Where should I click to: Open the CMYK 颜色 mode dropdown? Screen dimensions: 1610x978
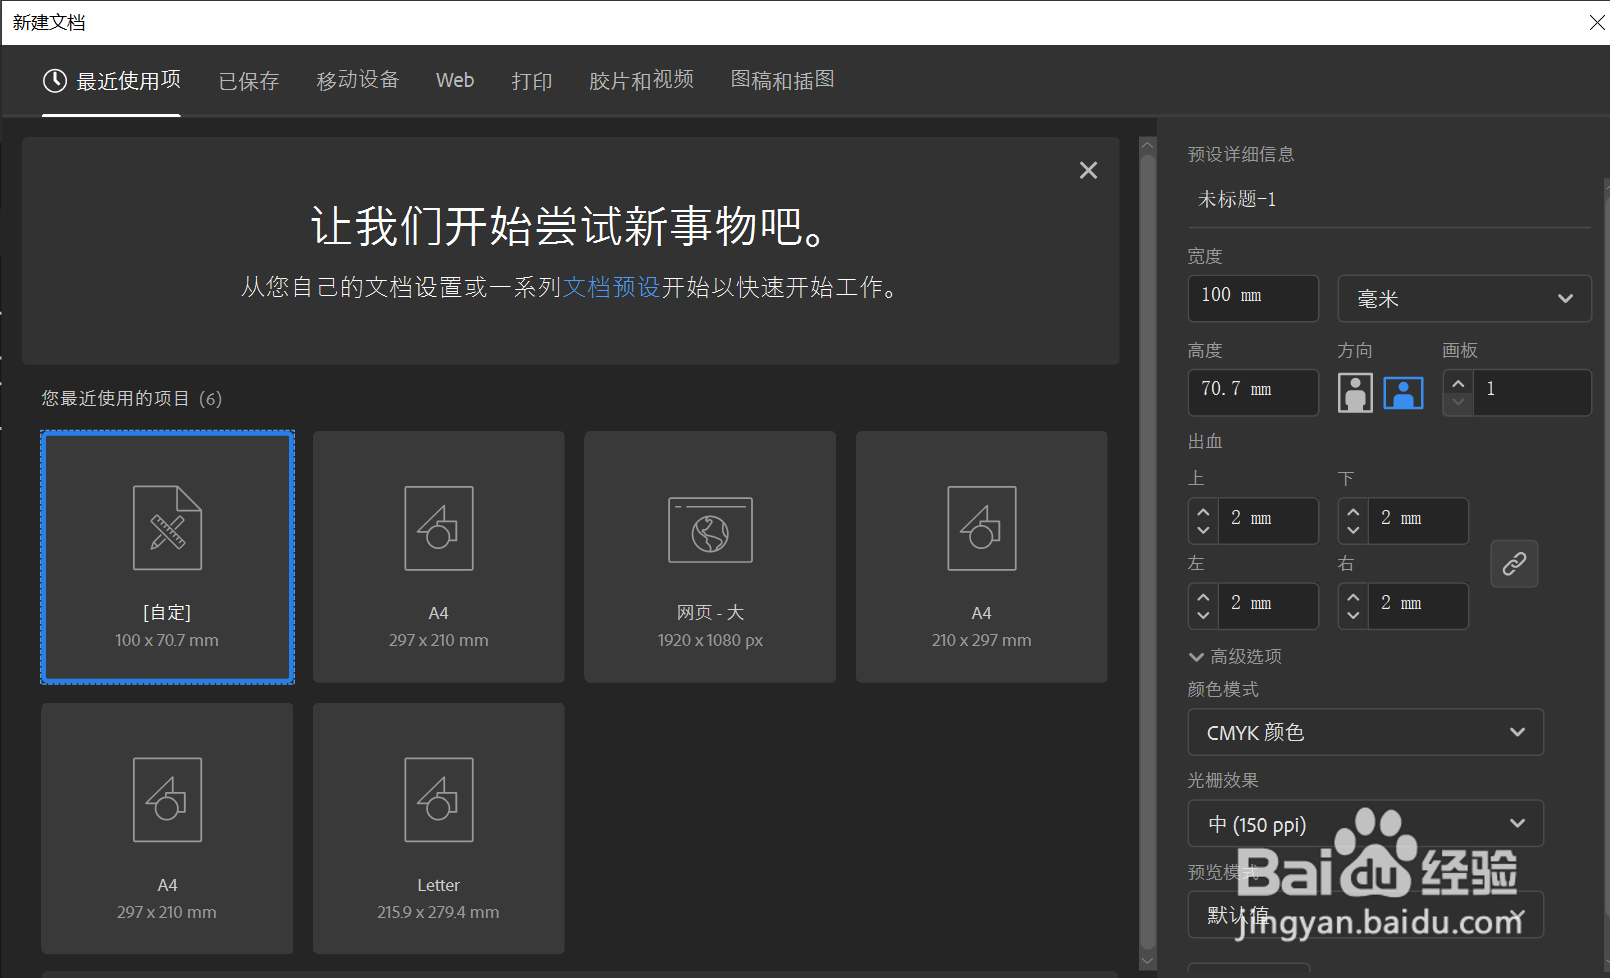[1366, 733]
